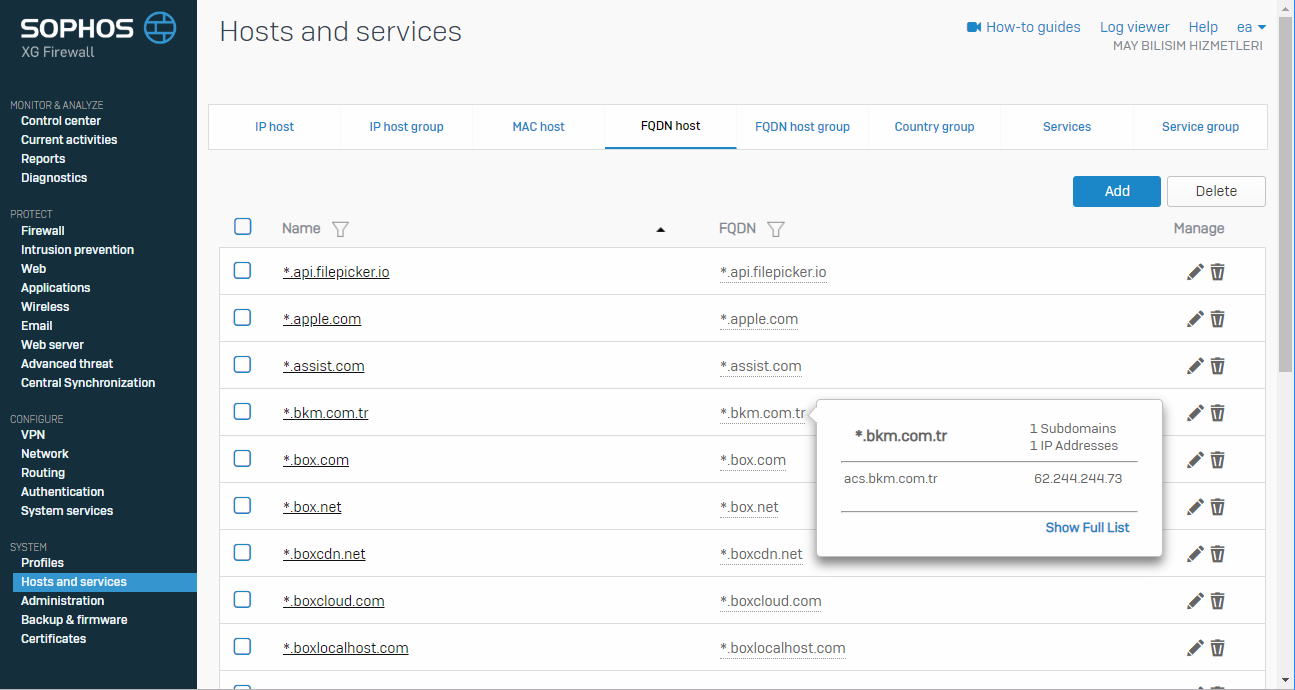Check the box for *.bkm.com.tr row
The width and height of the screenshot is (1295, 690).
point(243,412)
